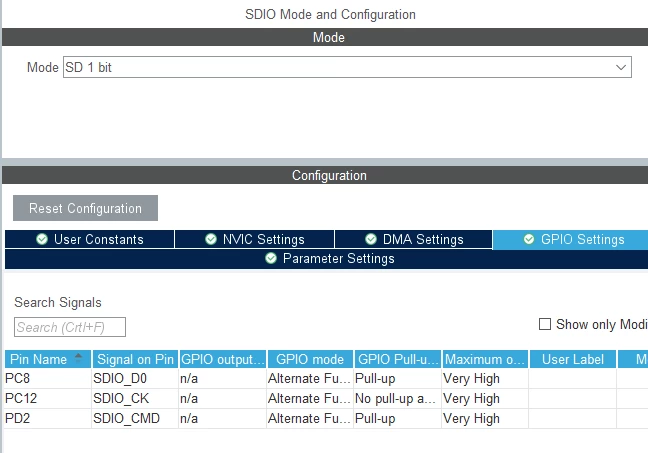
Task: Click green check icon on DMA Settings tab
Action: coord(371,239)
